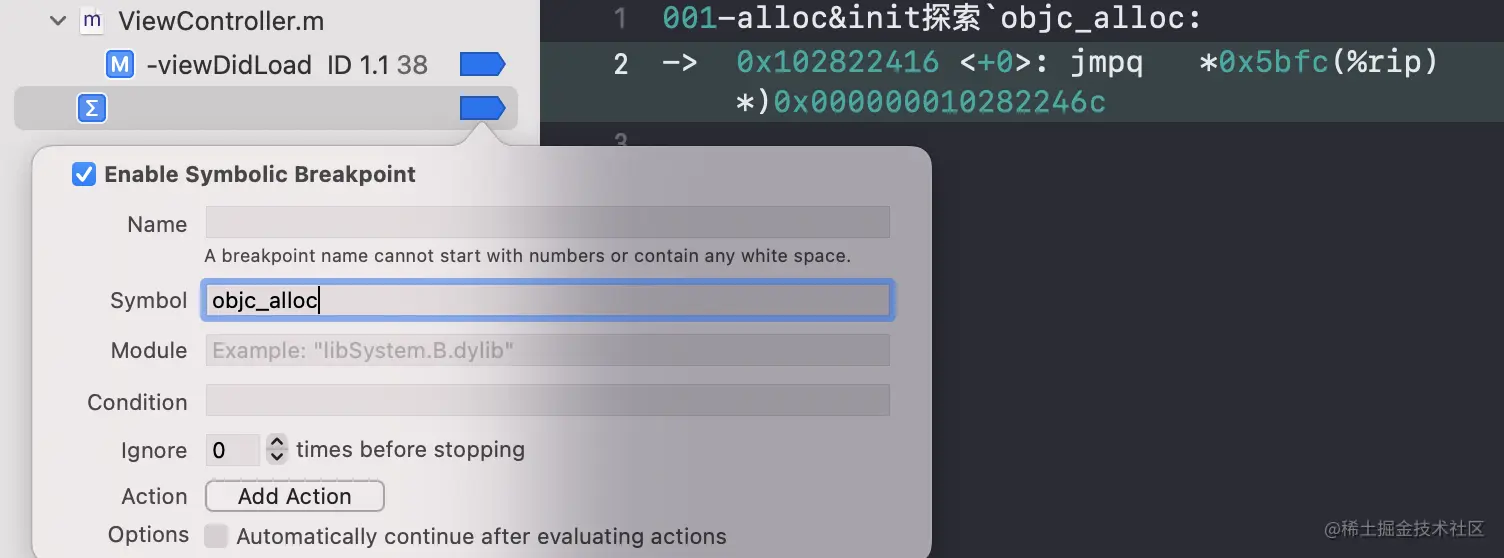The height and width of the screenshot is (558, 1504).
Task: Click the instruction pointer arrow on line 2
Action: 679,64
